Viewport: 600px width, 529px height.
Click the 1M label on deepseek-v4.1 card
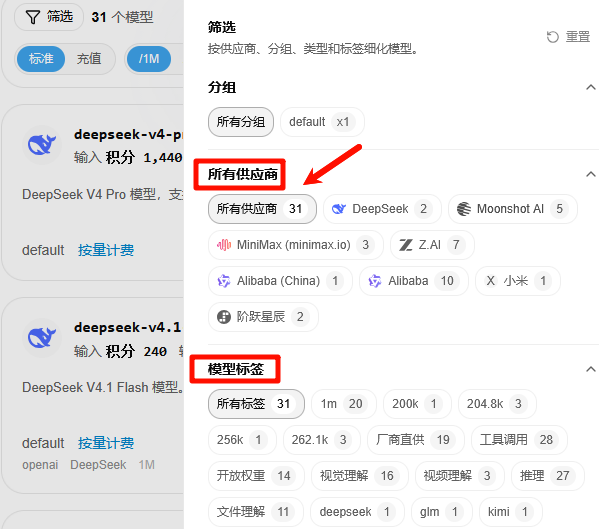click(147, 465)
